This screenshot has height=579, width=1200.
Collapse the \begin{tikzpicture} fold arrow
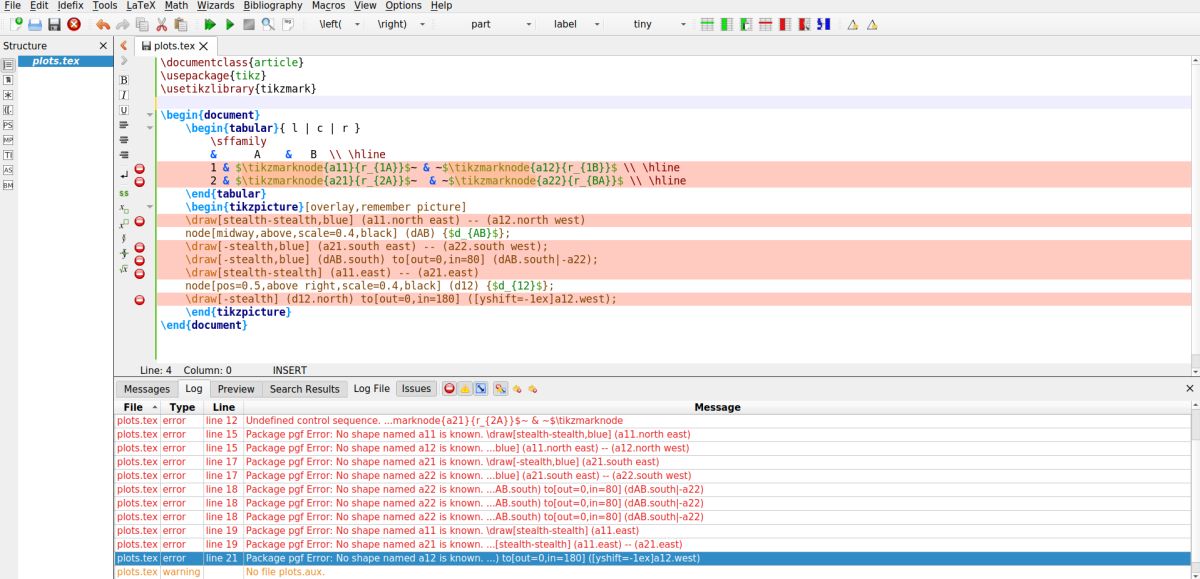point(150,207)
